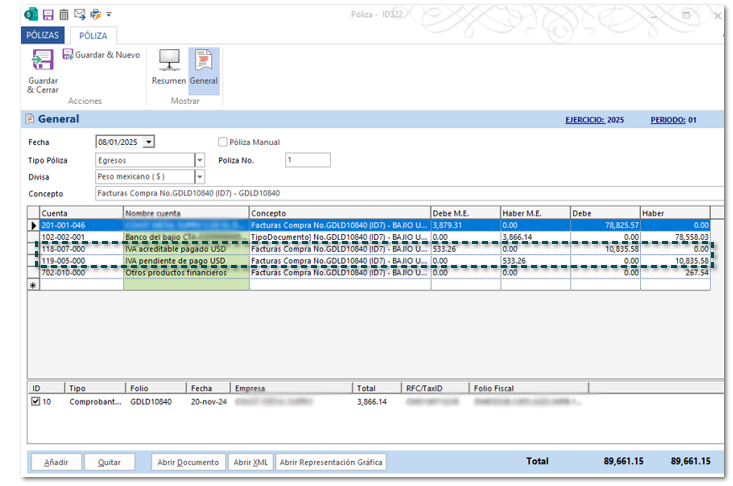This screenshot has height=486, width=733.
Task: Click the save icon in quick access toolbar
Action: pos(47,15)
